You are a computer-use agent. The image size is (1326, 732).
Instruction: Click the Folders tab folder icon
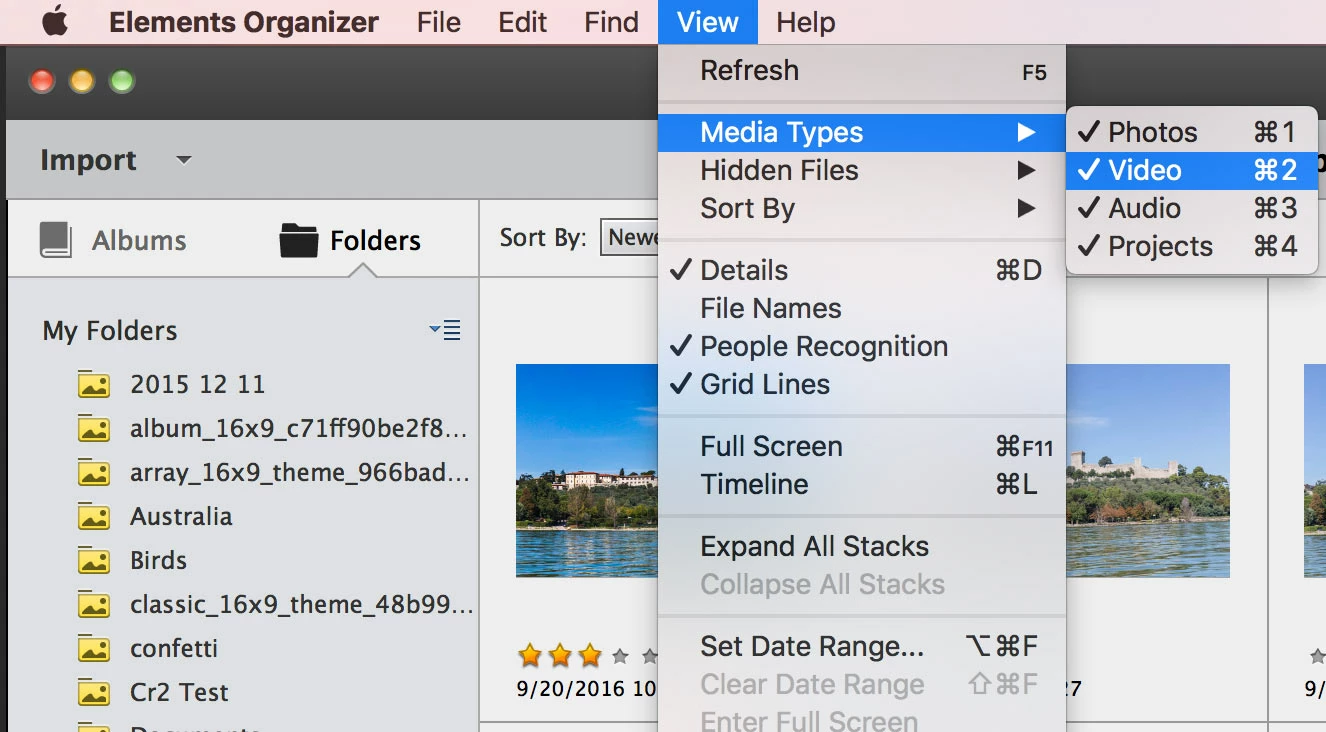pyautogui.click(x=298, y=240)
